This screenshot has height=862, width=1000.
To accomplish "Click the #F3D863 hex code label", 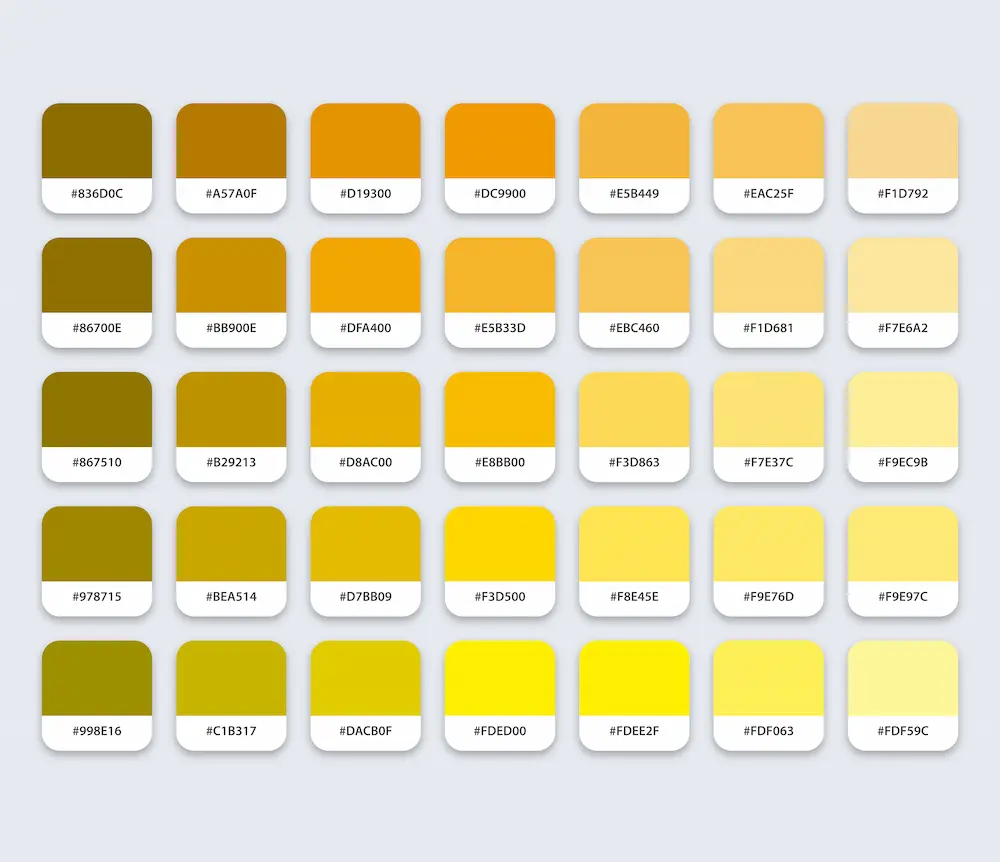I will [x=634, y=463].
